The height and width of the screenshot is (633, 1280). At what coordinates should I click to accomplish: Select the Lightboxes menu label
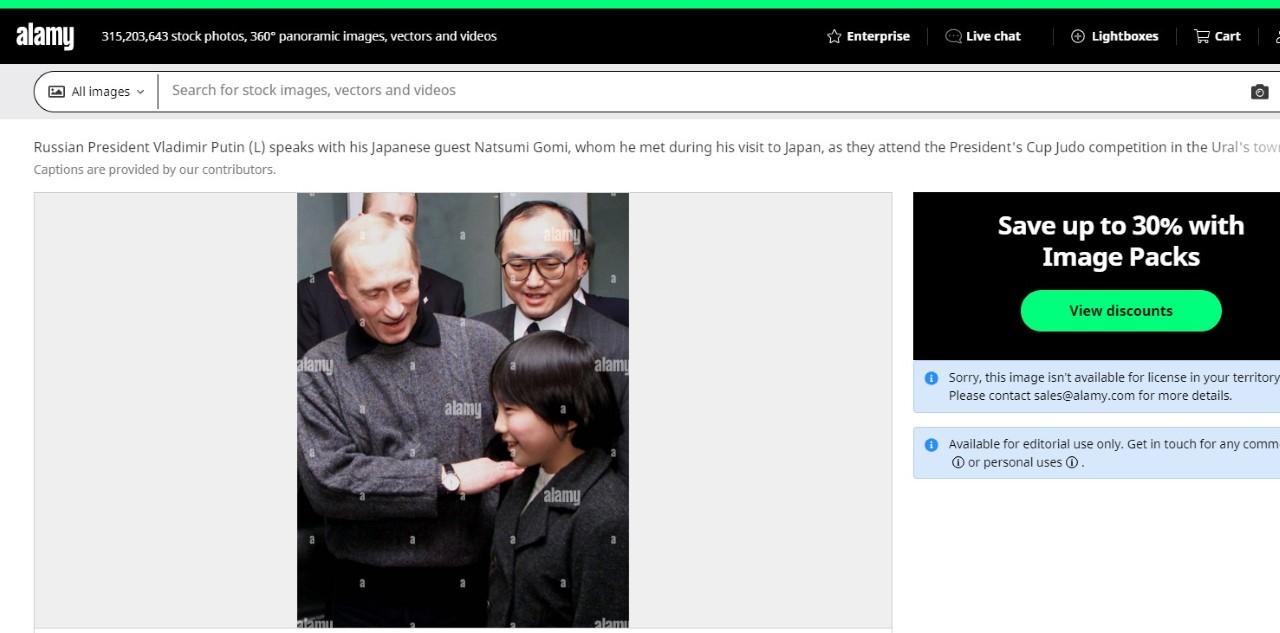pyautogui.click(x=1124, y=37)
